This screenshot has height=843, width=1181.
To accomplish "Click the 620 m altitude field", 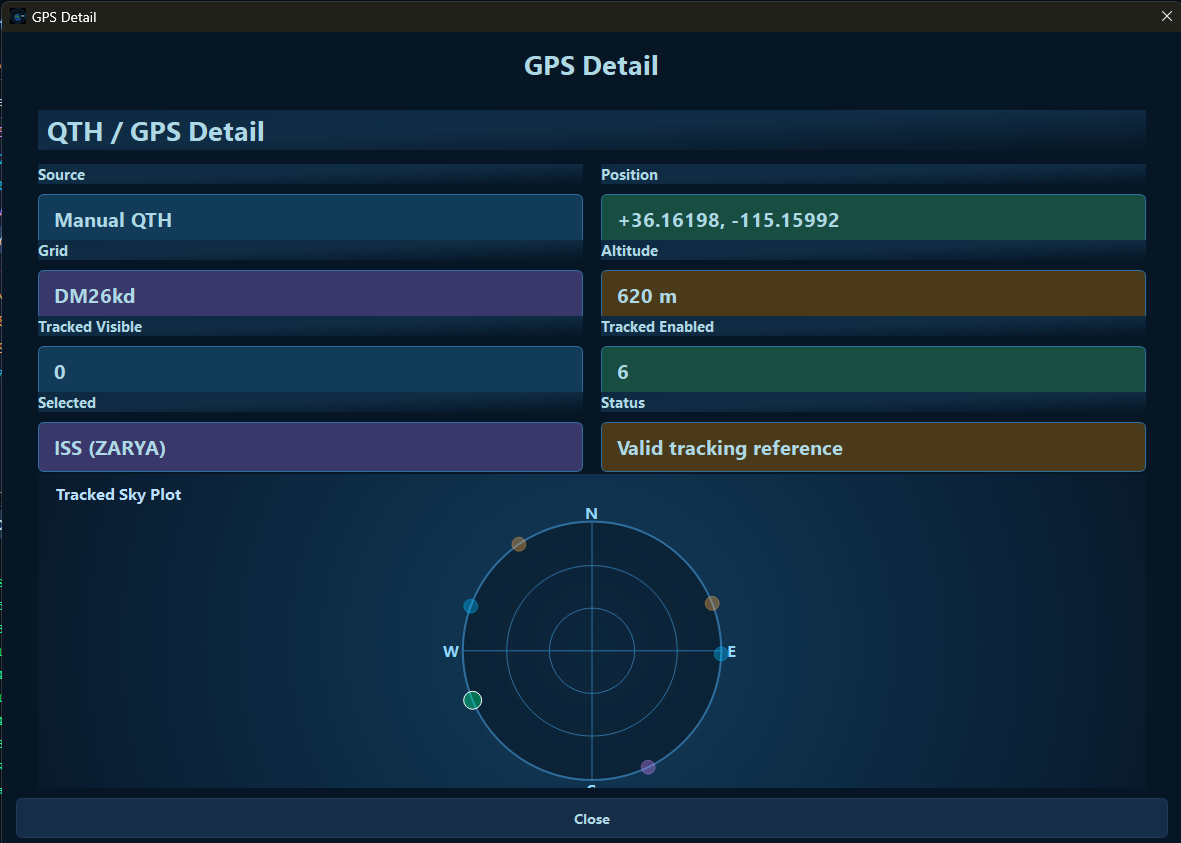I will [873, 294].
